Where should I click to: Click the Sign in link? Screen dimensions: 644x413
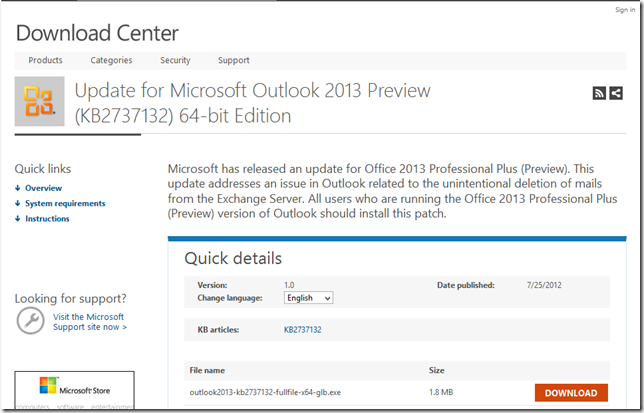coord(625,9)
